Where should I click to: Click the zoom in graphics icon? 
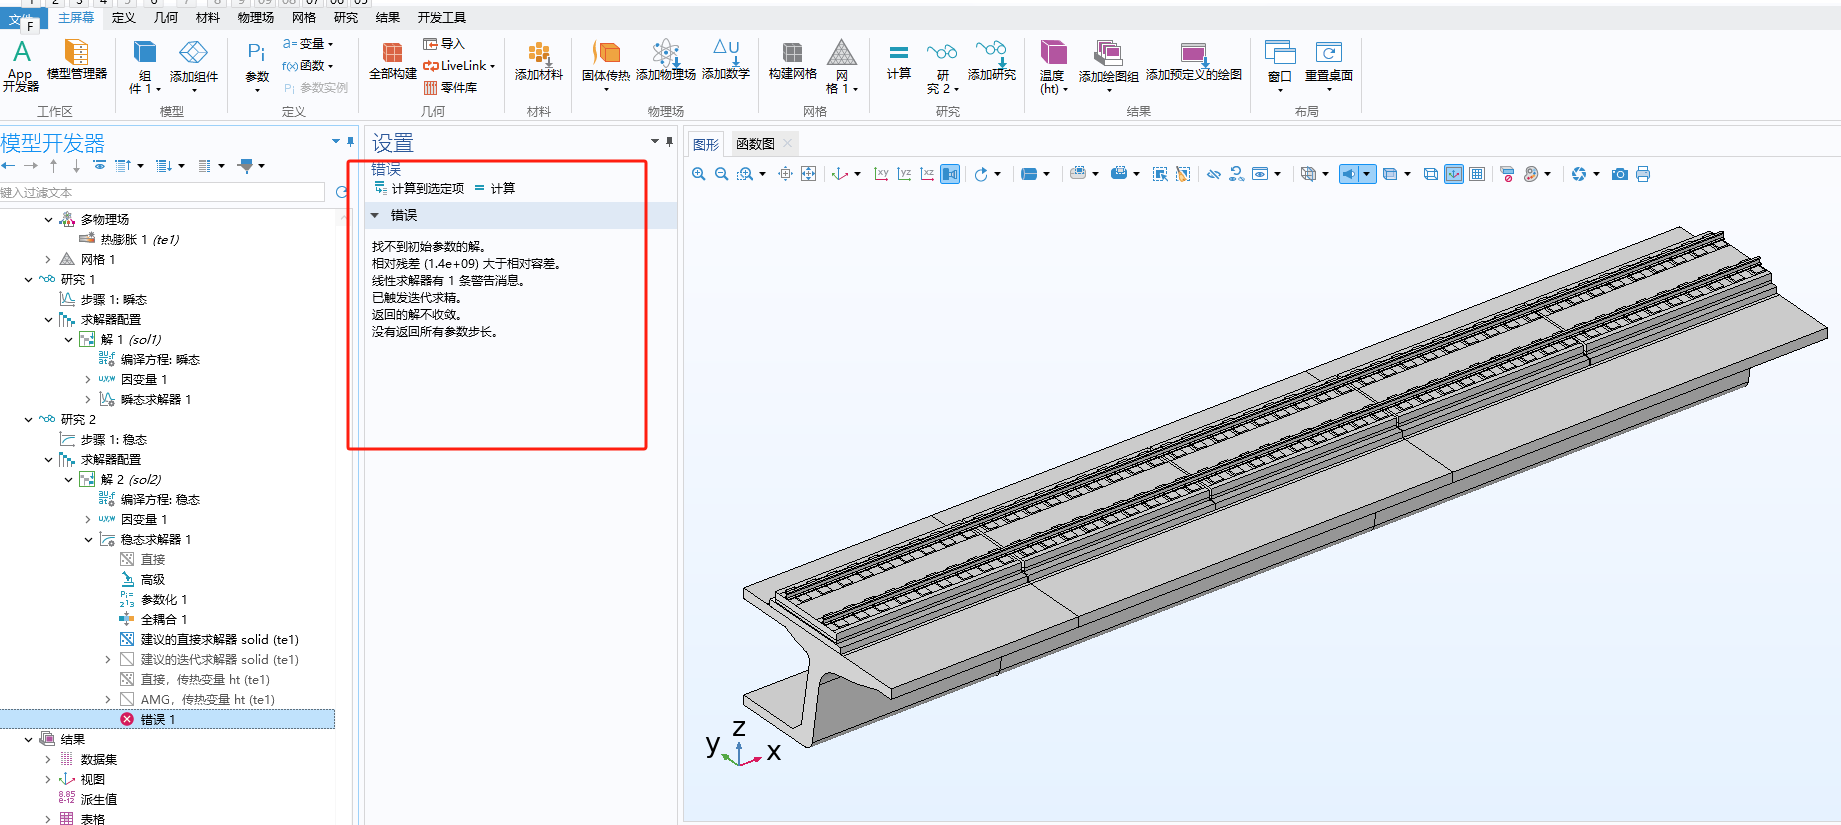pyautogui.click(x=698, y=174)
